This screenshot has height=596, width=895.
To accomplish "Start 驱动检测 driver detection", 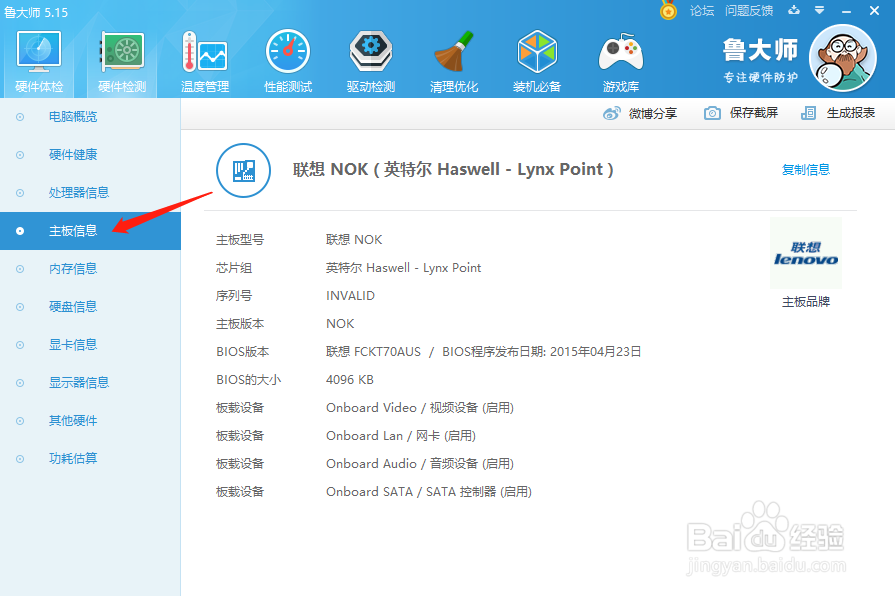I will pos(370,58).
